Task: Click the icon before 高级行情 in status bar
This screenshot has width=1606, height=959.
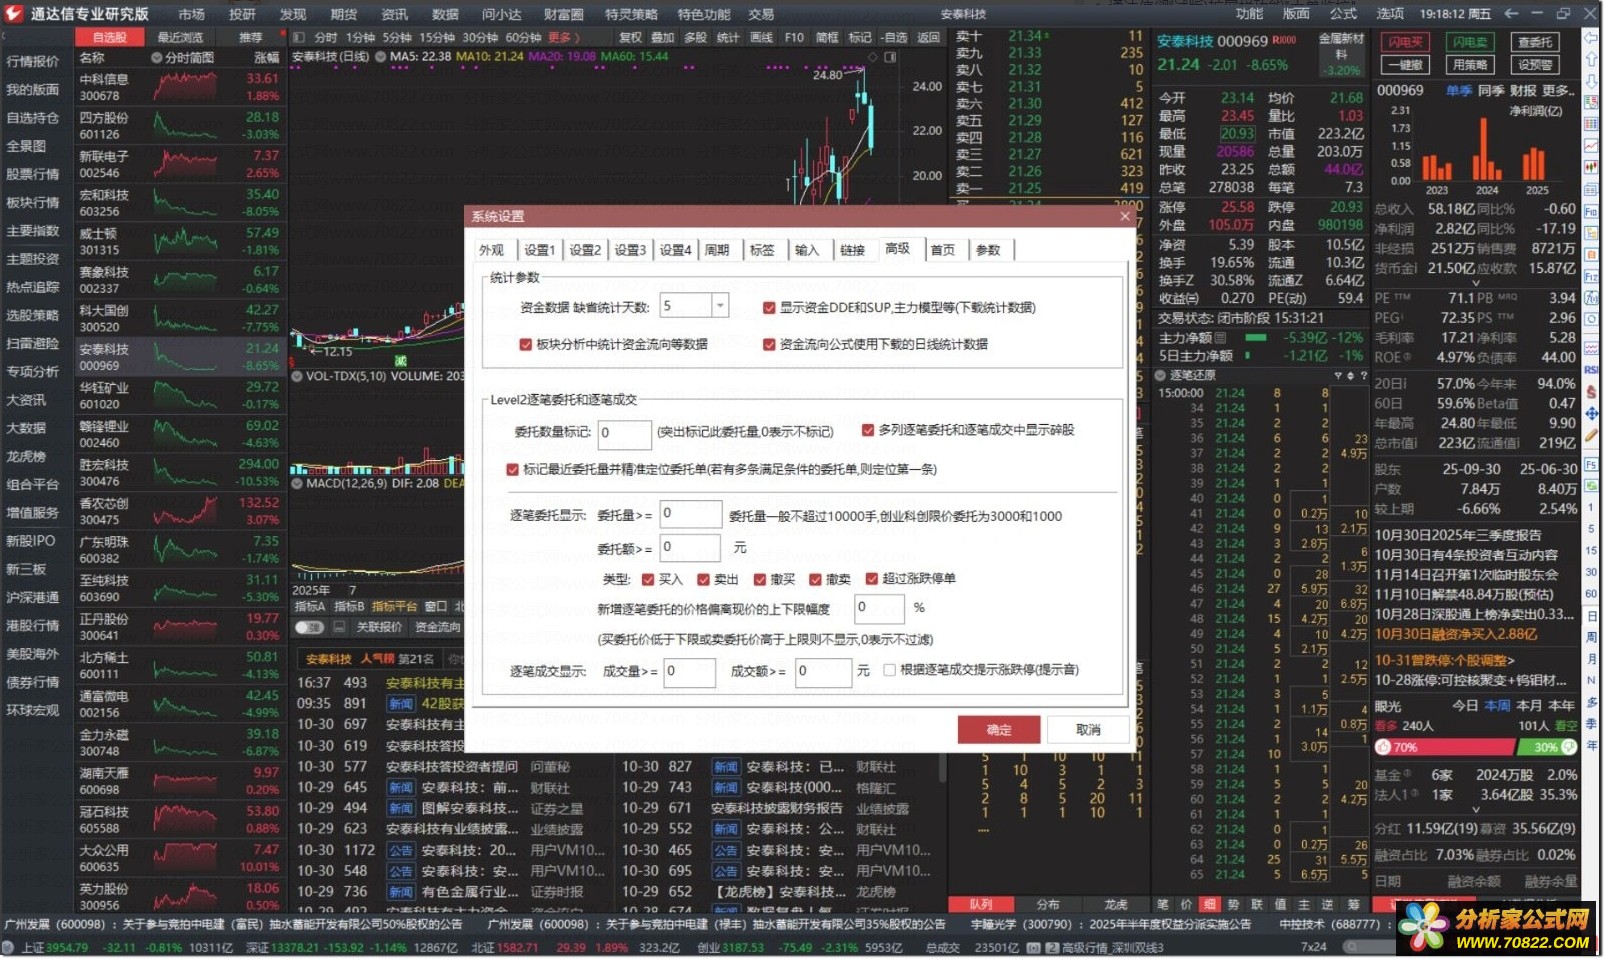Action: 1051,948
